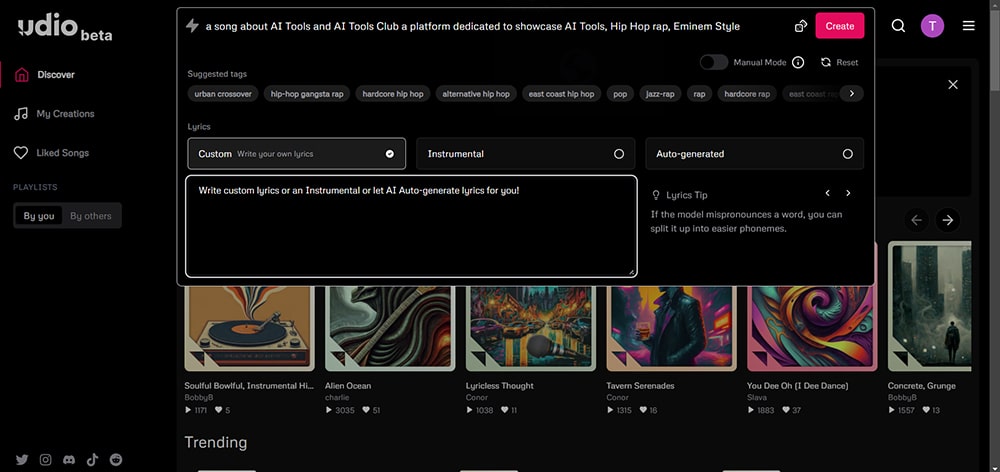Image resolution: width=1000 pixels, height=472 pixels.
Task: Add the alternative hip hop tag
Action: pyautogui.click(x=476, y=94)
